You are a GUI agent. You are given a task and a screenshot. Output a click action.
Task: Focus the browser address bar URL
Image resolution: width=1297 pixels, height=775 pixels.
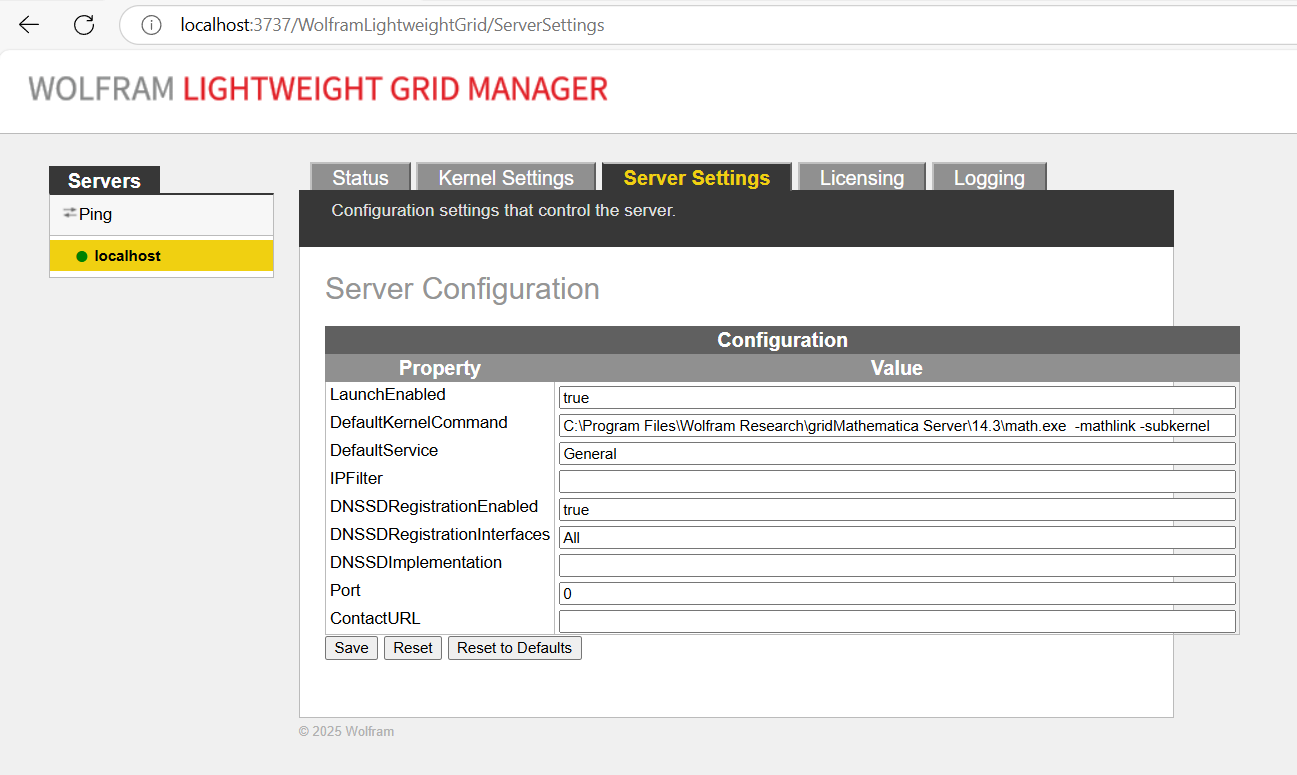[392, 25]
